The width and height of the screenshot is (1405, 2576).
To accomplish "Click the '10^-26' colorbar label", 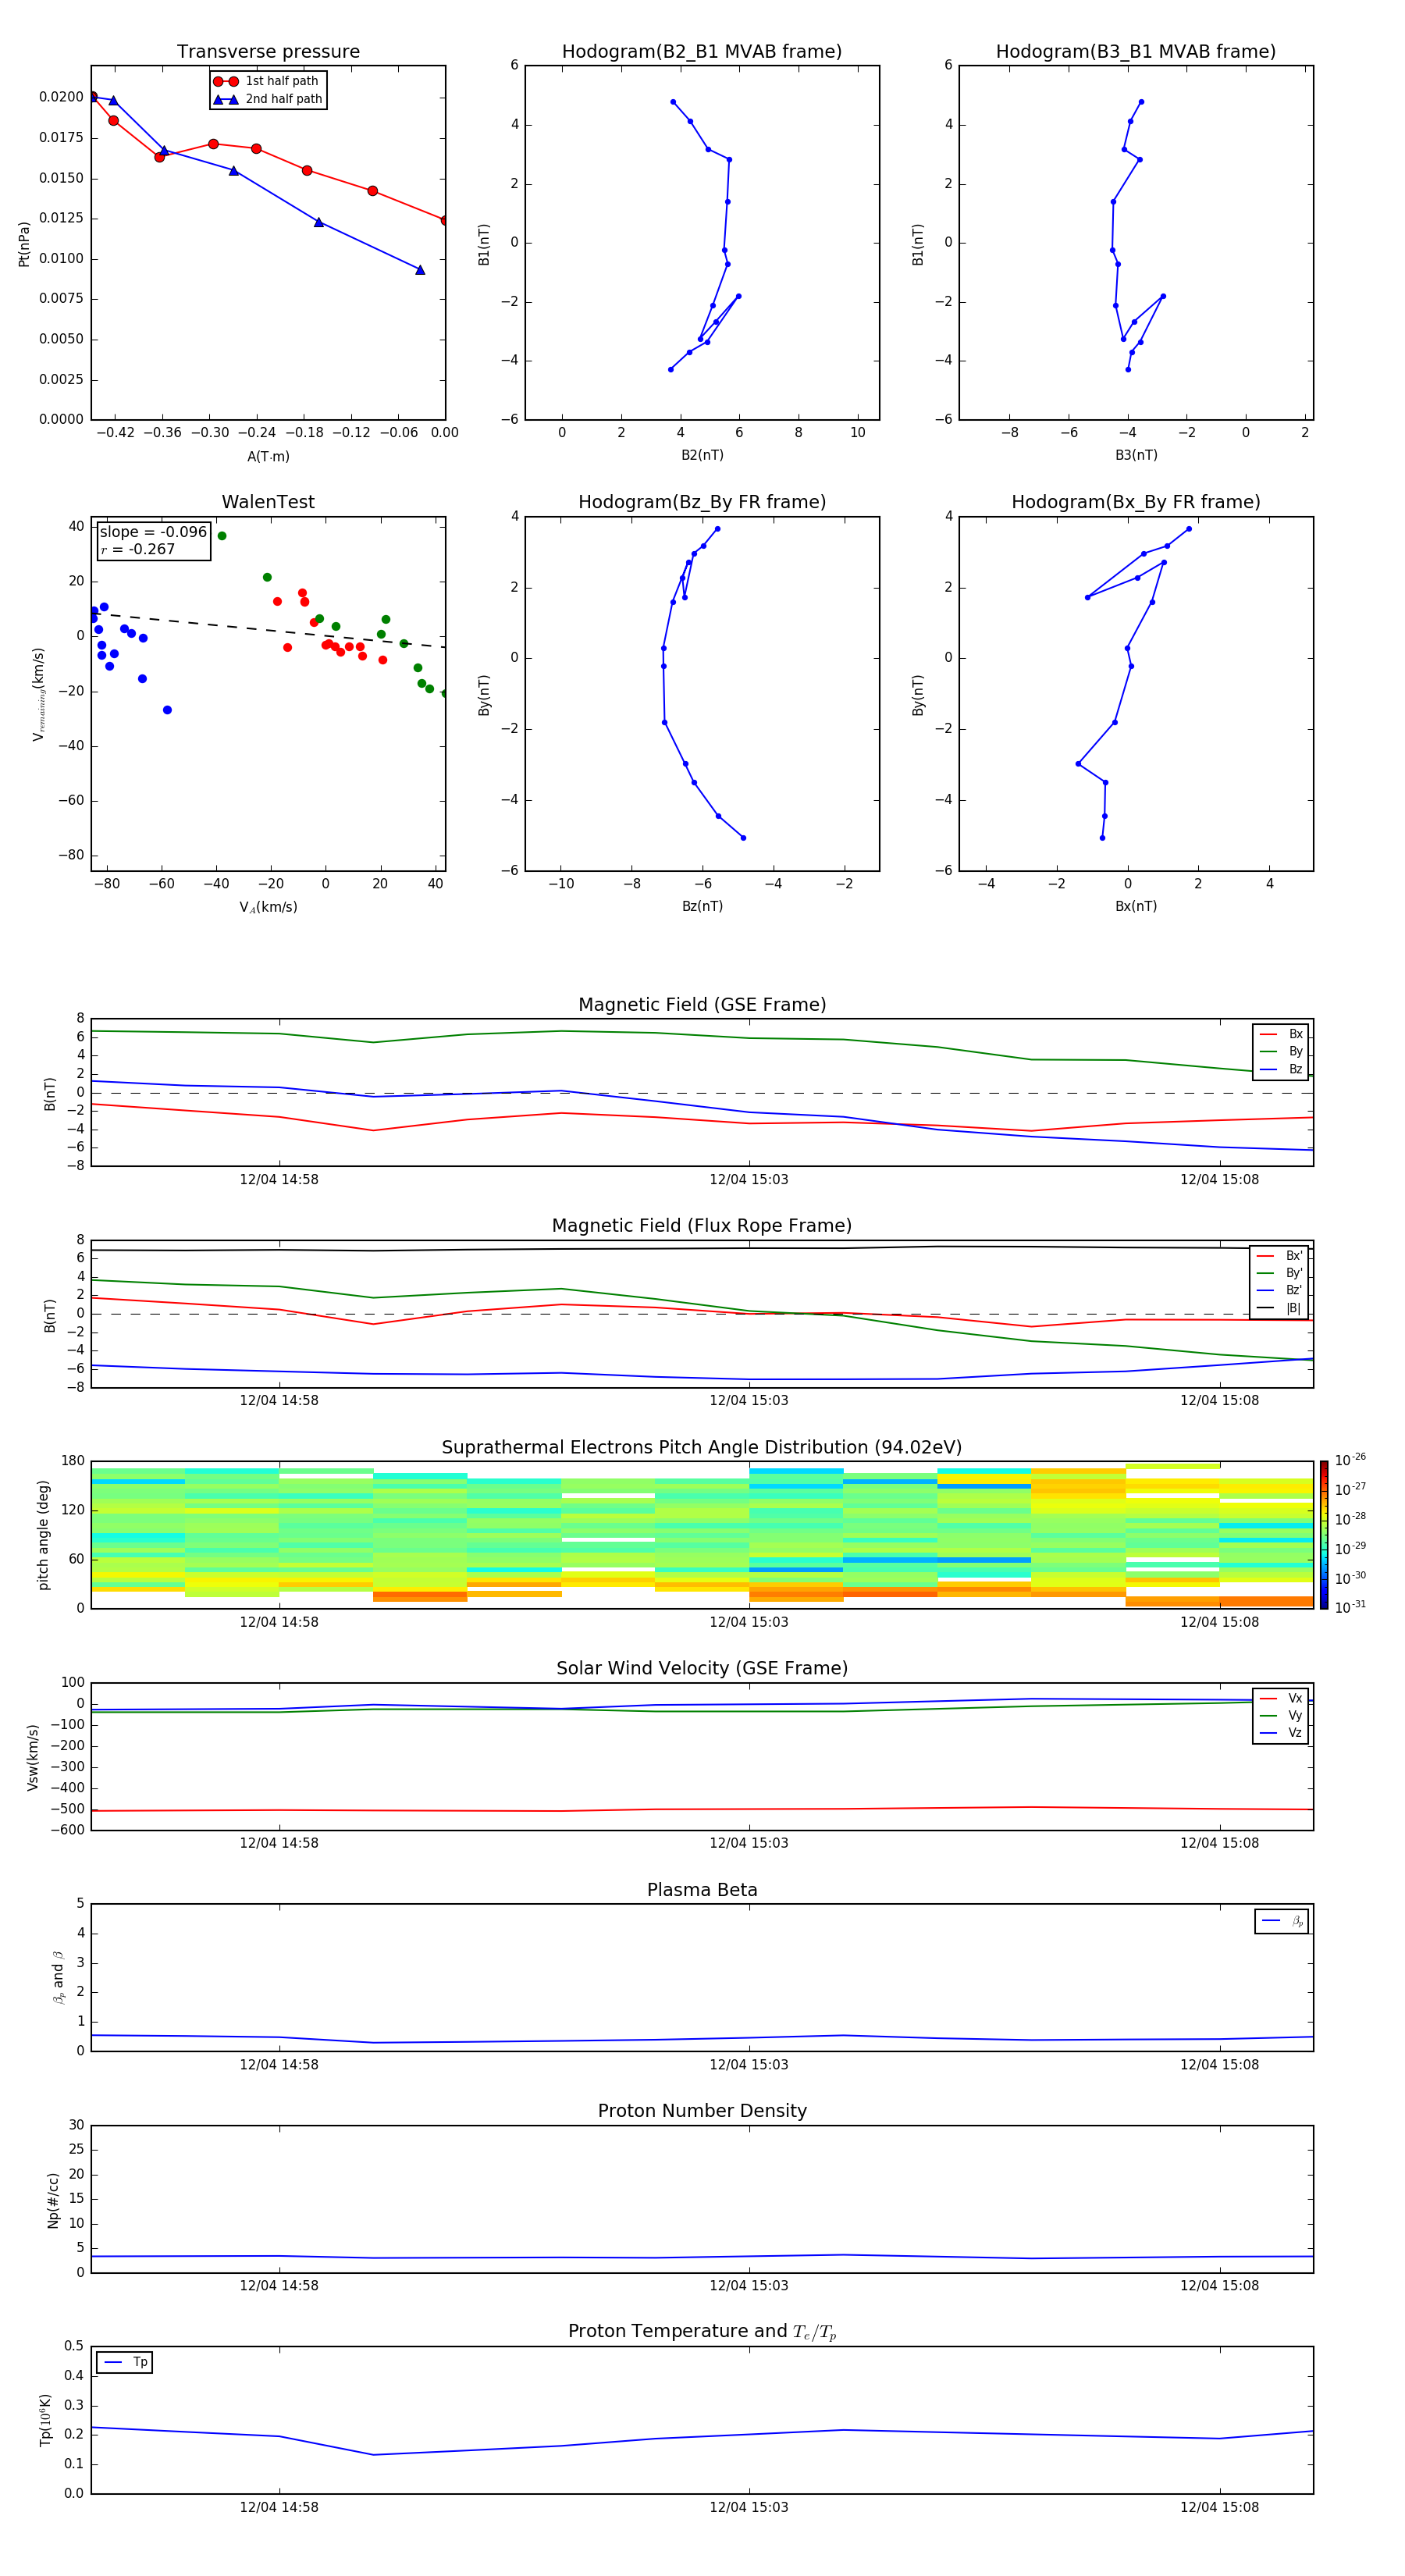I will (1350, 1460).
